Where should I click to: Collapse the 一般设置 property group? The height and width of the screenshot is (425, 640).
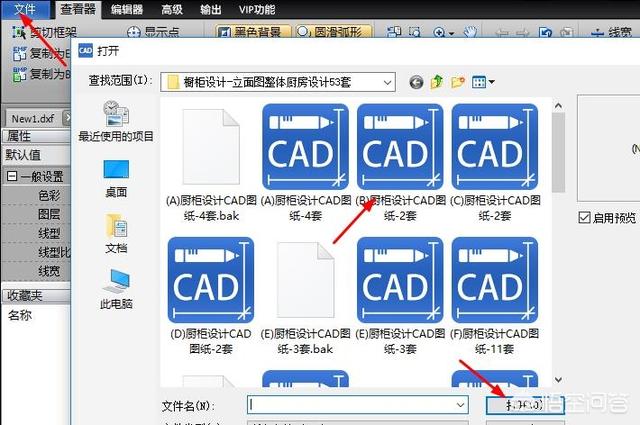[x=12, y=176]
